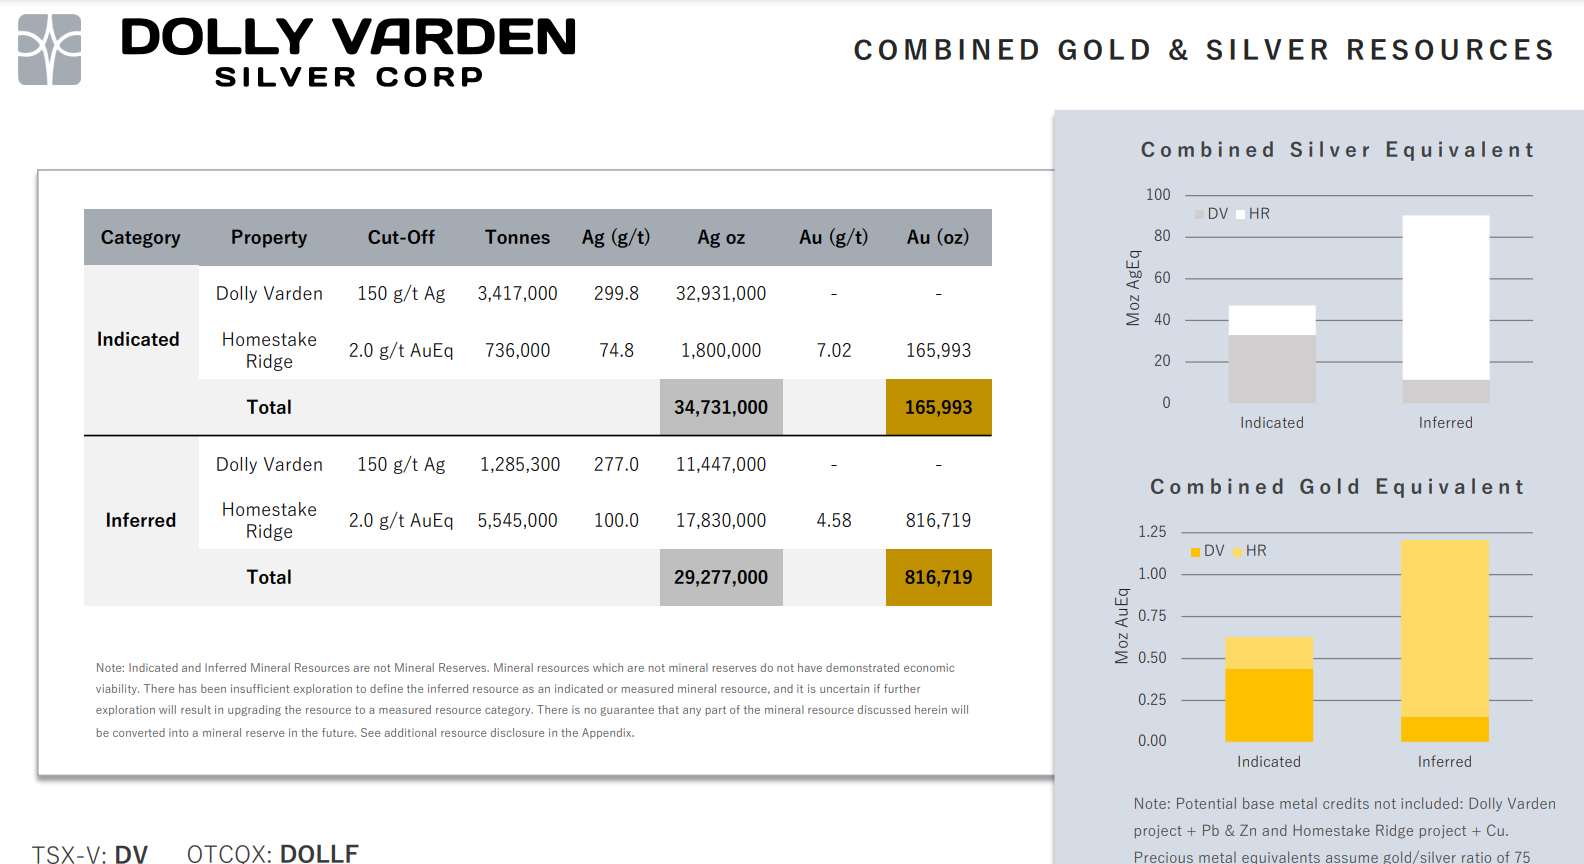Click the silver ounces value 1,800,000
The image size is (1584, 864).
[x=721, y=351]
